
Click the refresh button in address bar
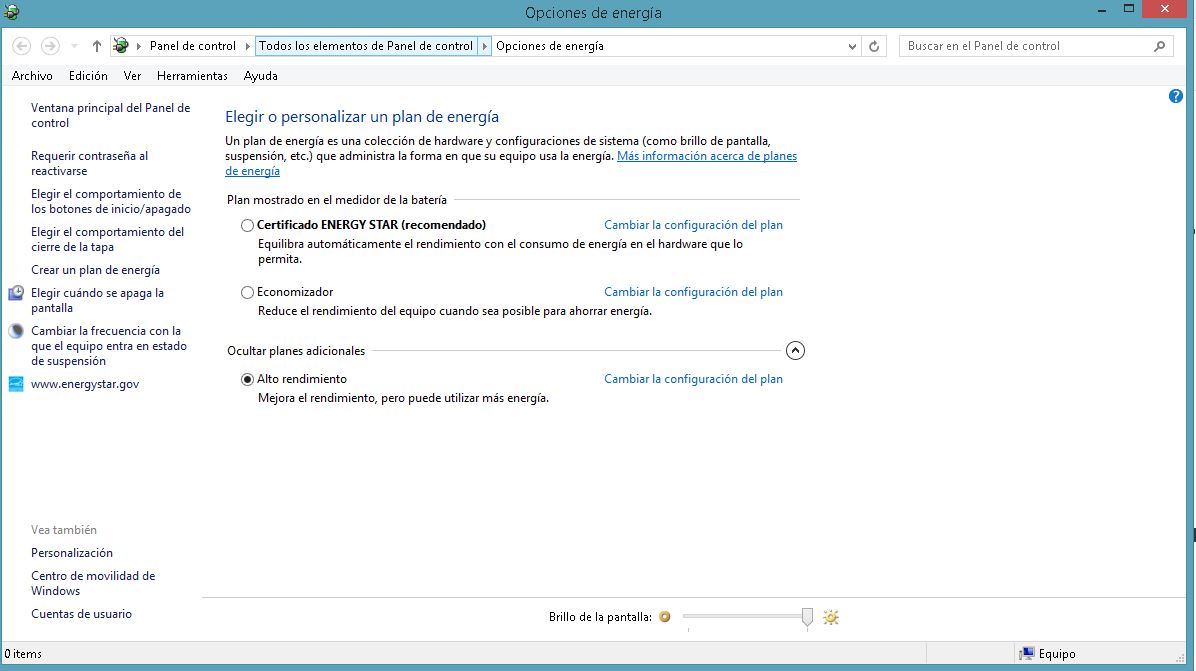point(874,46)
